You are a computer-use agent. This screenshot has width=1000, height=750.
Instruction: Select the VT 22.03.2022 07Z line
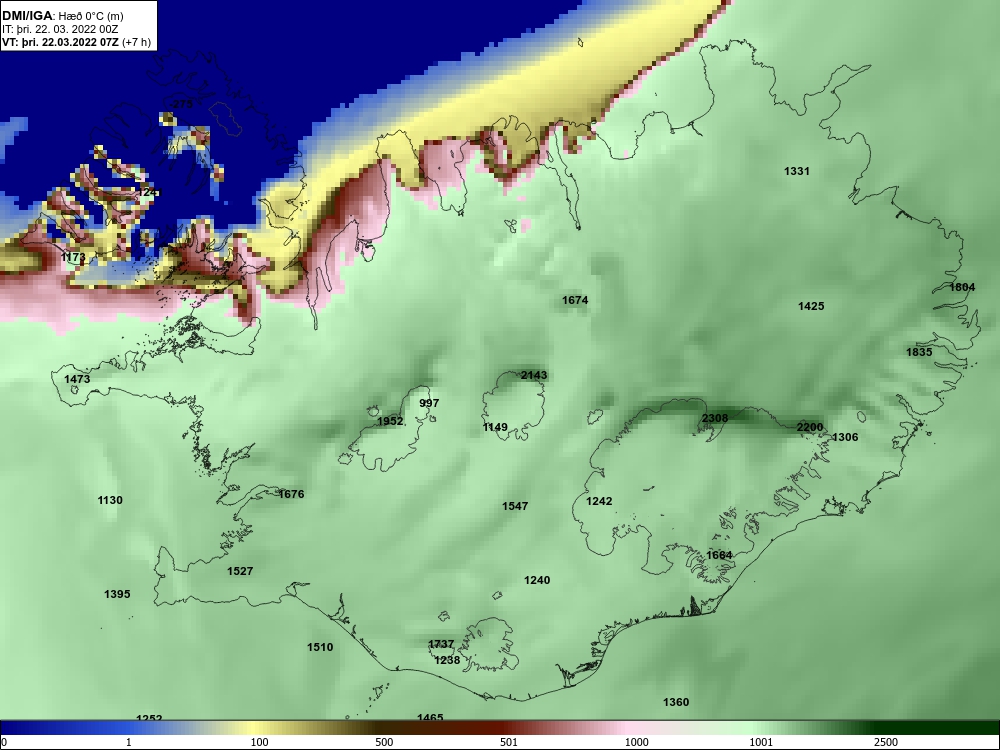point(77,43)
